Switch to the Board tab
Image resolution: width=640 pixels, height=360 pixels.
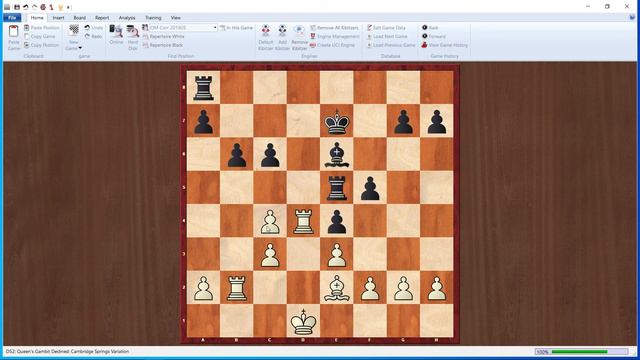click(x=80, y=18)
